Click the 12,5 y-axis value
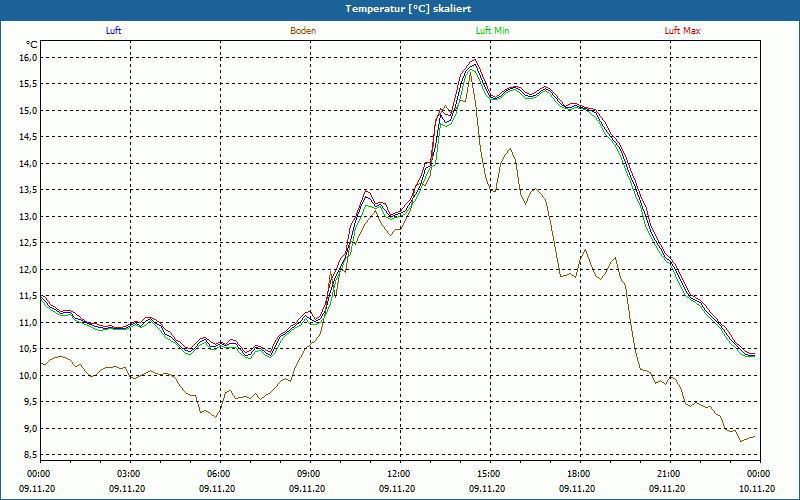Image resolution: width=800 pixels, height=500 pixels. (x=28, y=243)
